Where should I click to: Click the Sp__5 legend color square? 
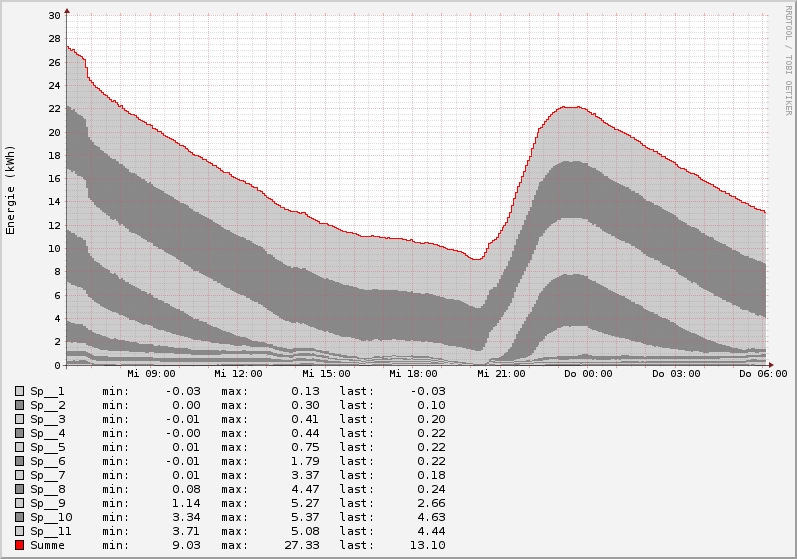[19, 447]
